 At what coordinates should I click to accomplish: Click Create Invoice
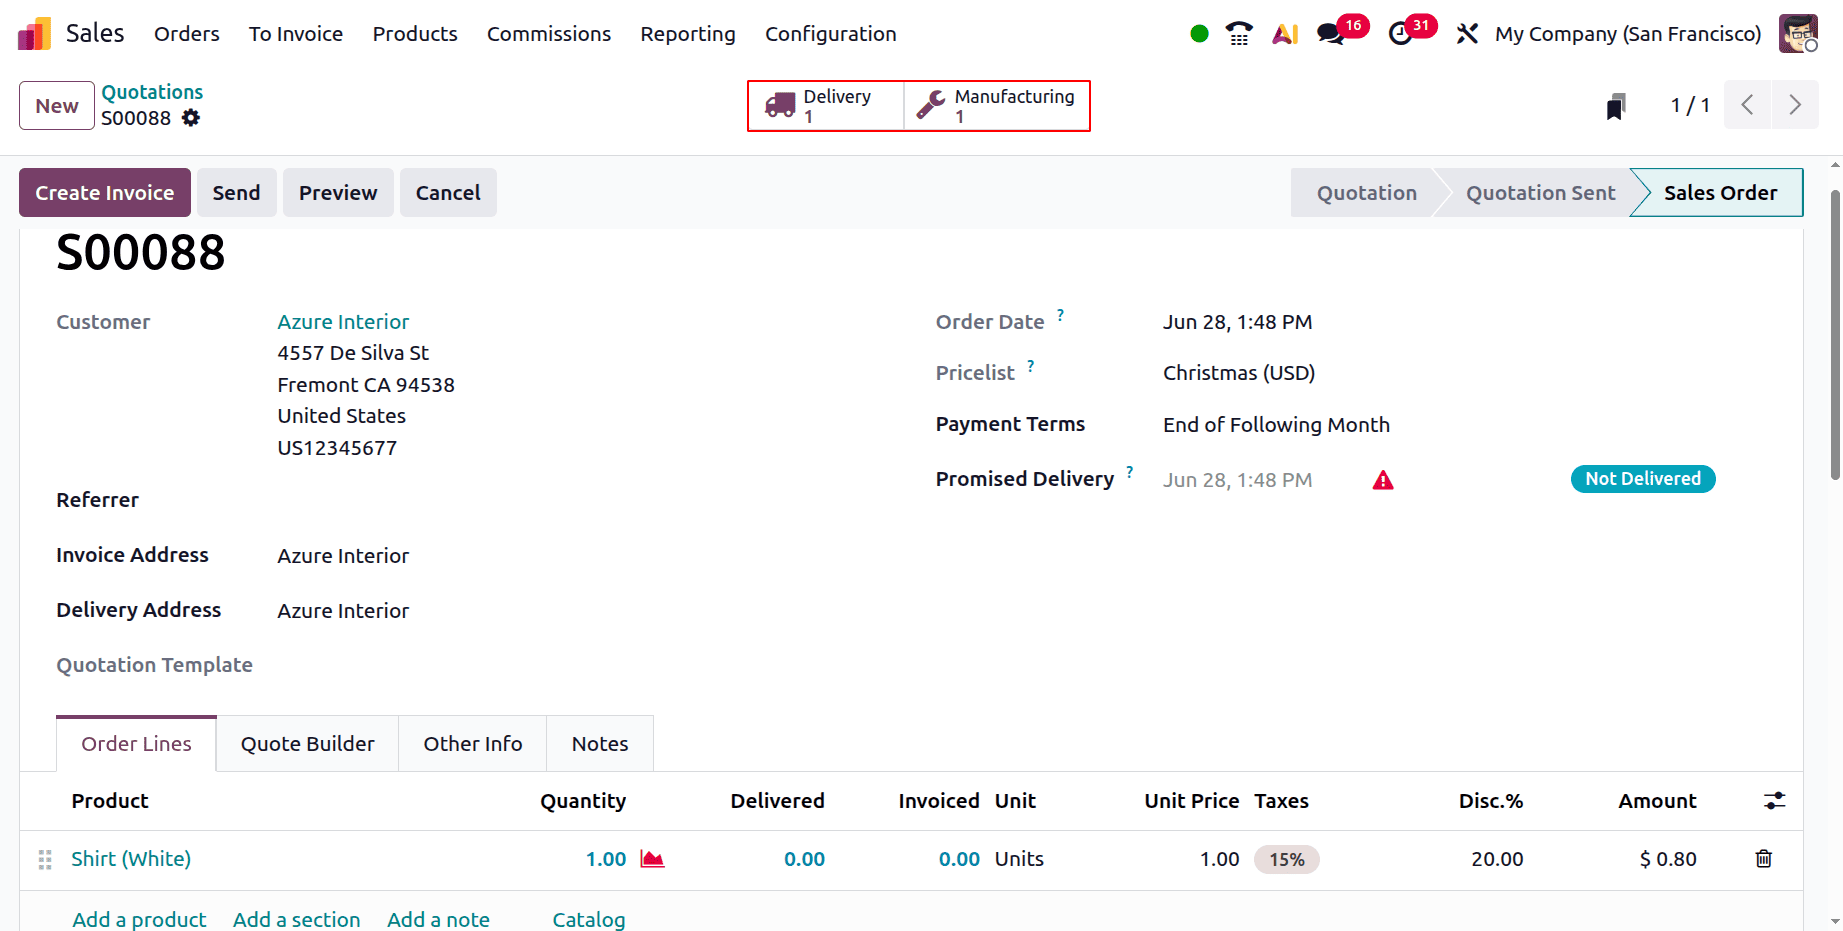105,193
